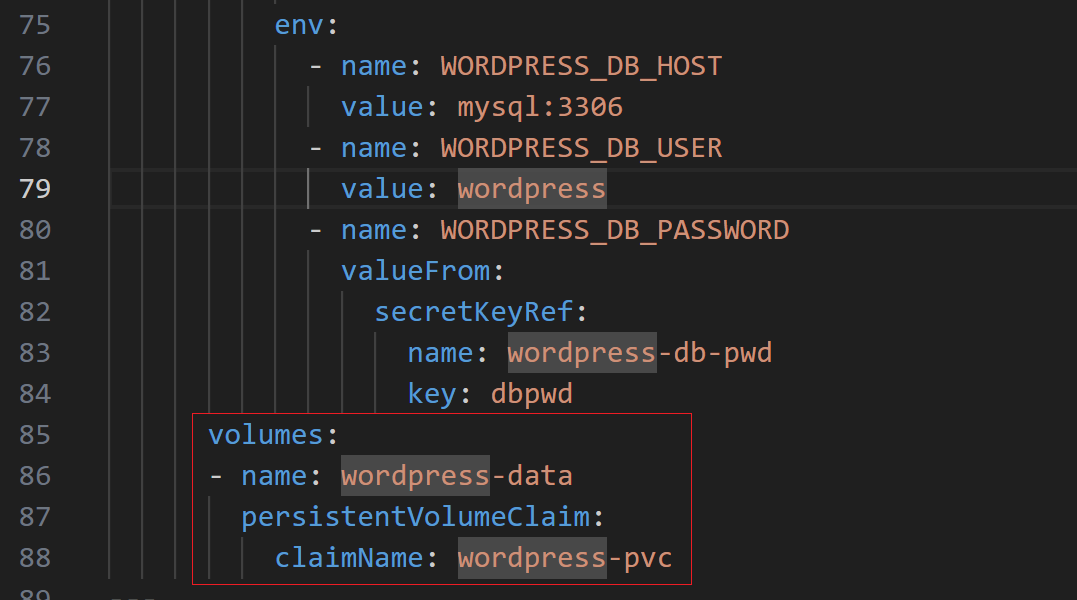The image size is (1077, 600).
Task: Click line number 88 in the gutter
Action: (35, 558)
